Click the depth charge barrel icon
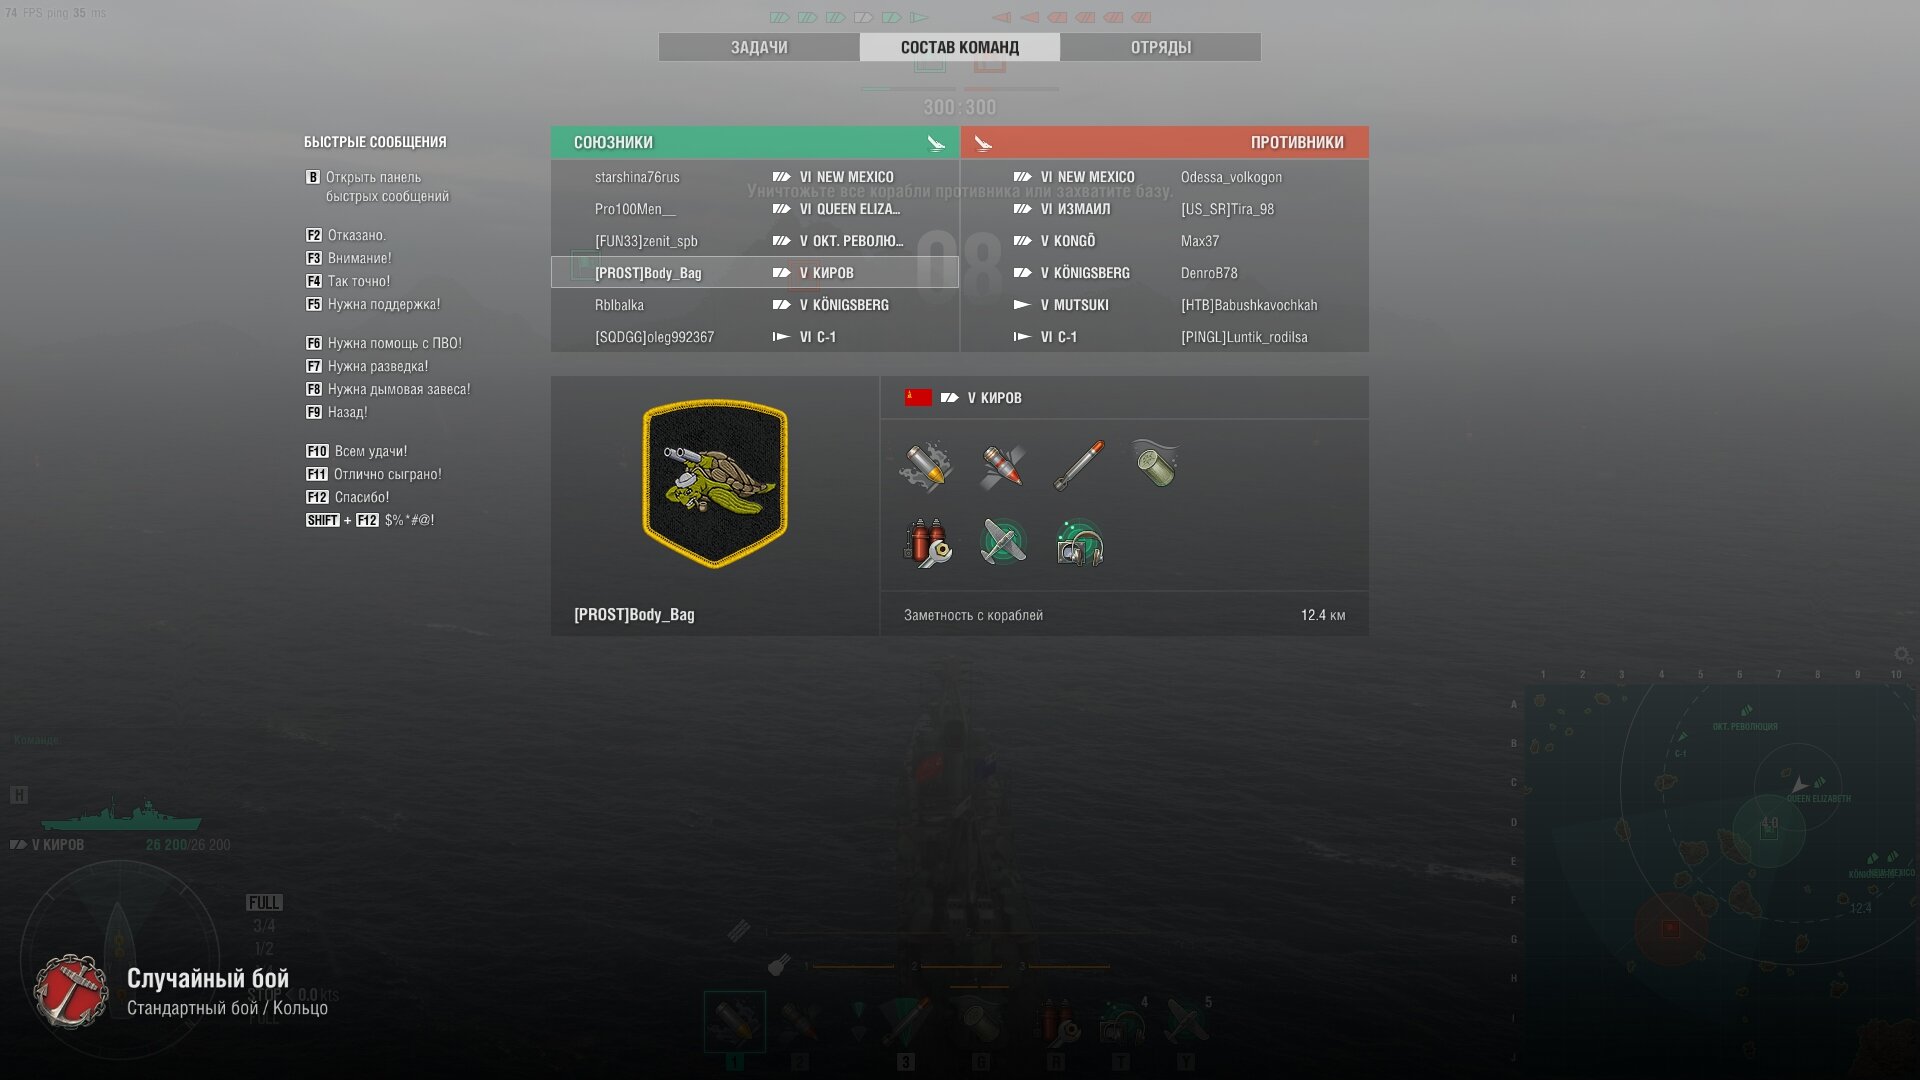Viewport: 1920px width, 1080px height. click(1155, 464)
